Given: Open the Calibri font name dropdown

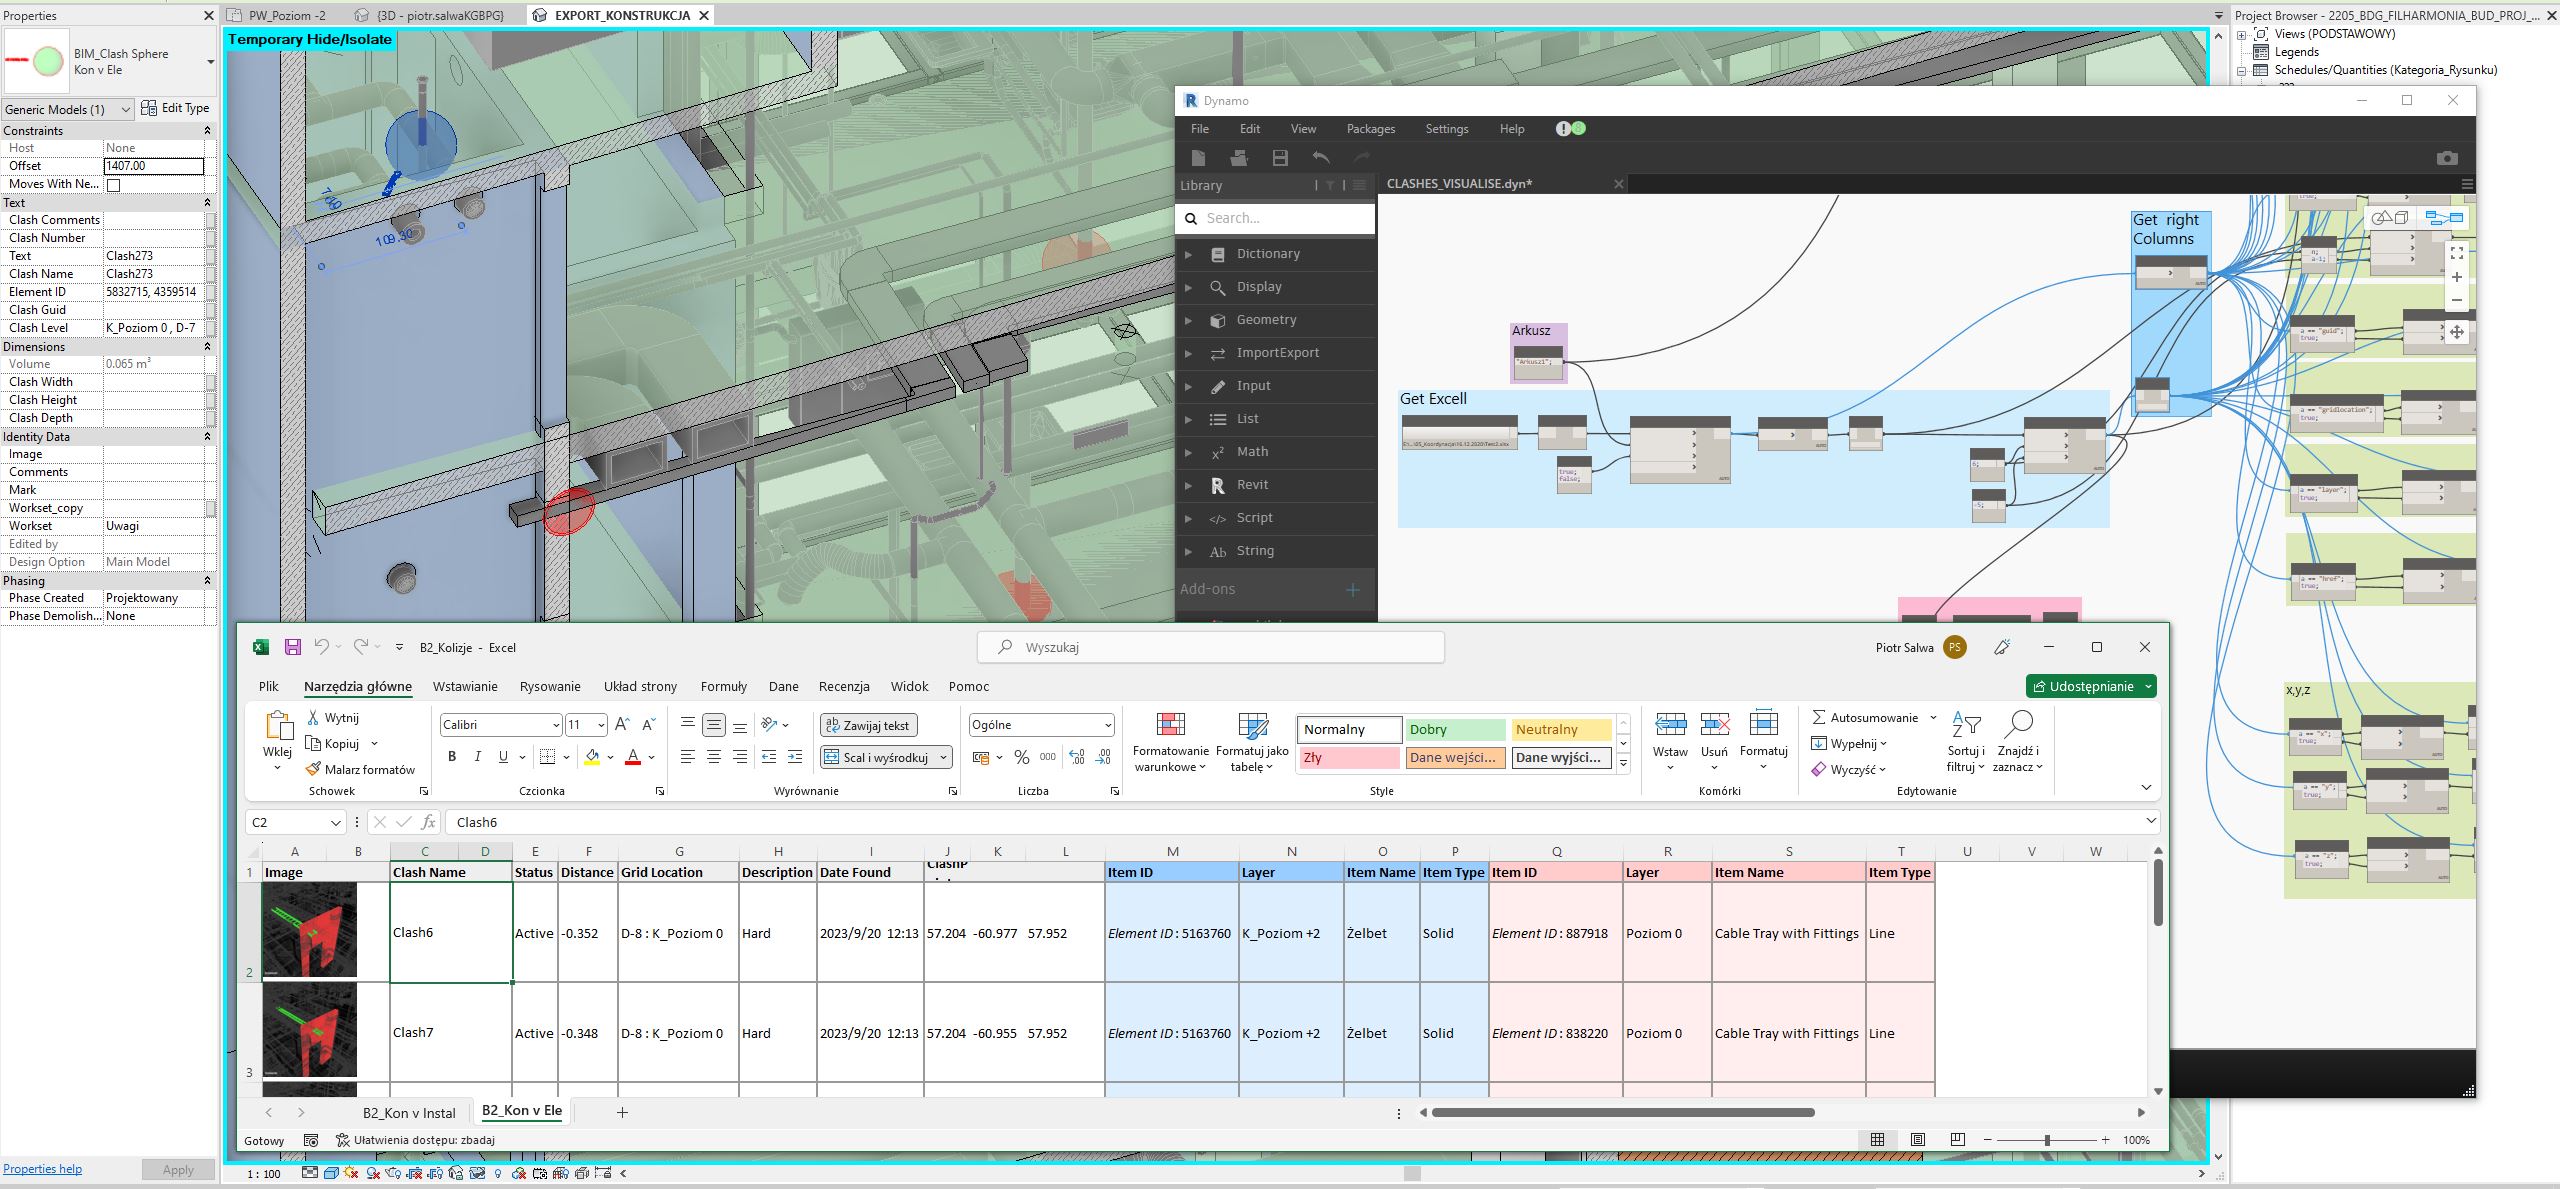Looking at the screenshot, I should point(555,725).
